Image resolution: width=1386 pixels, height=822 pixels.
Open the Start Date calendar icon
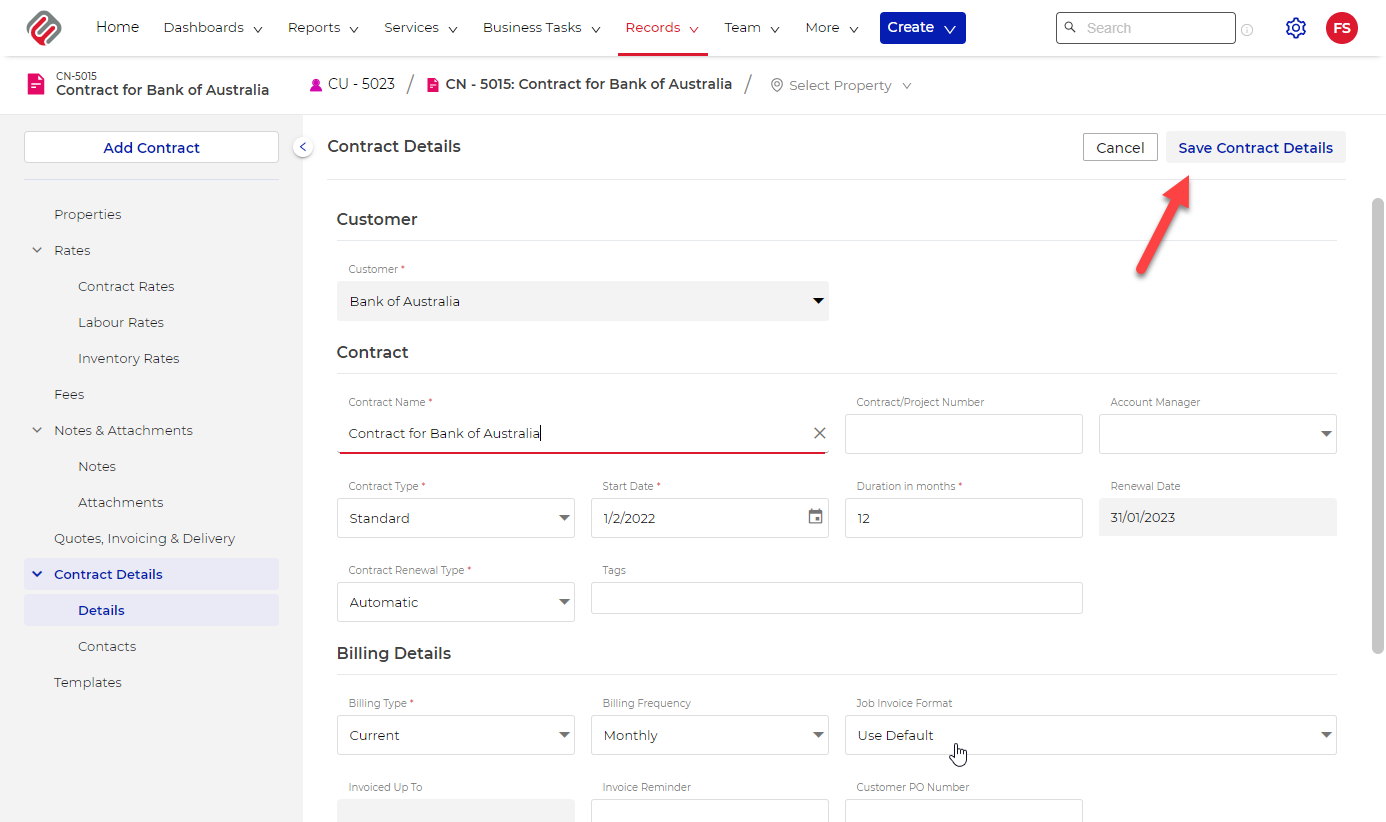(x=816, y=517)
